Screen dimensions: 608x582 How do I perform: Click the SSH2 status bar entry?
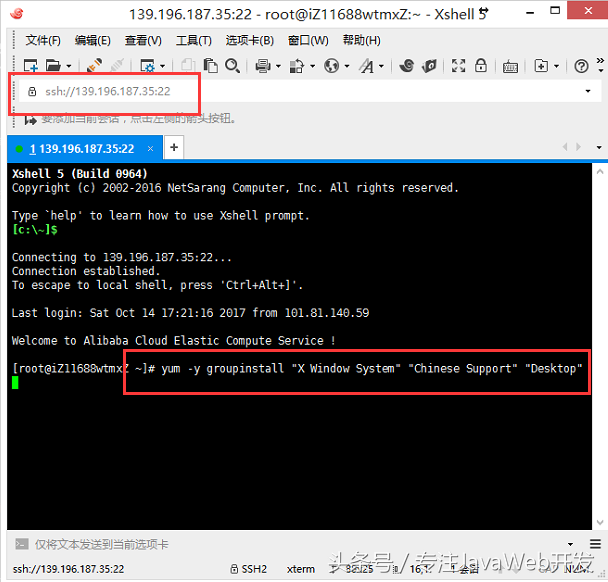coord(249,569)
